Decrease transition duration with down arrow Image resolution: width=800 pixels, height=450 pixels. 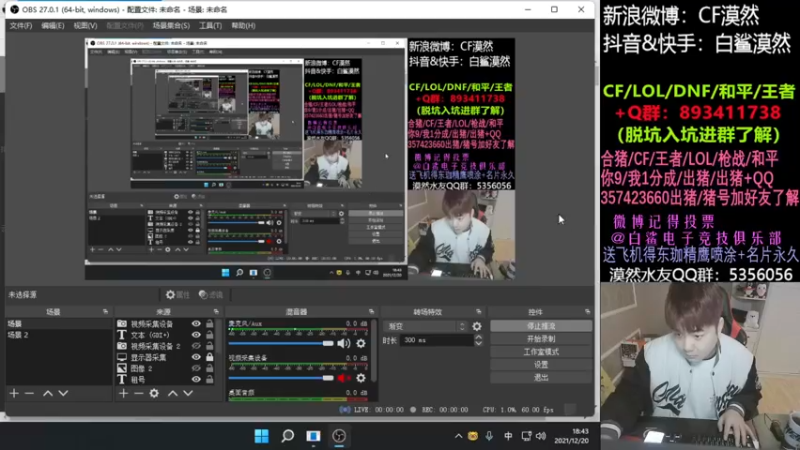[479, 343]
